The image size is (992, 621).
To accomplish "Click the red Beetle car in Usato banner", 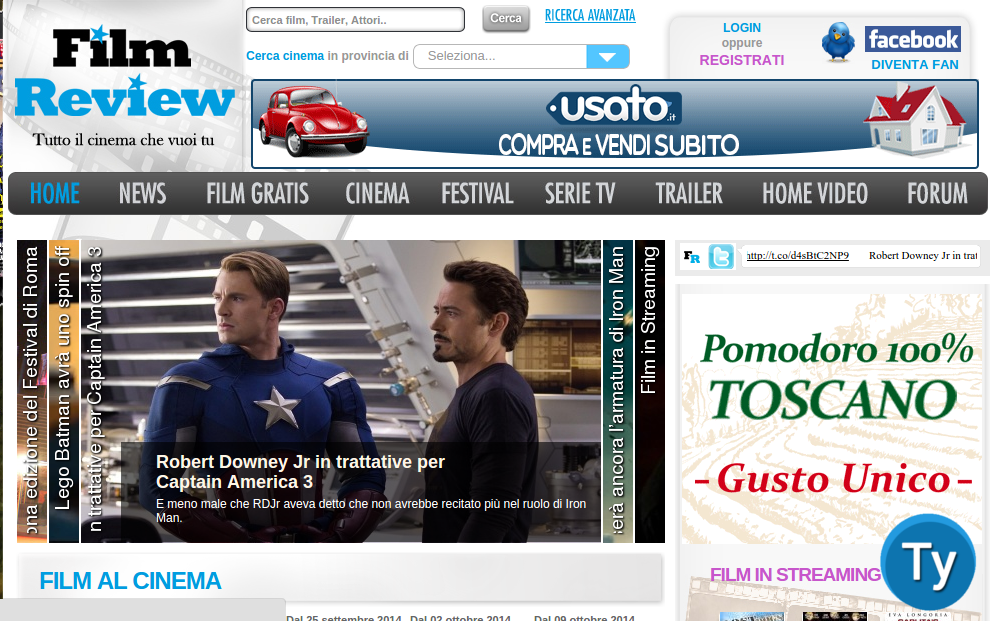I will coord(313,121).
